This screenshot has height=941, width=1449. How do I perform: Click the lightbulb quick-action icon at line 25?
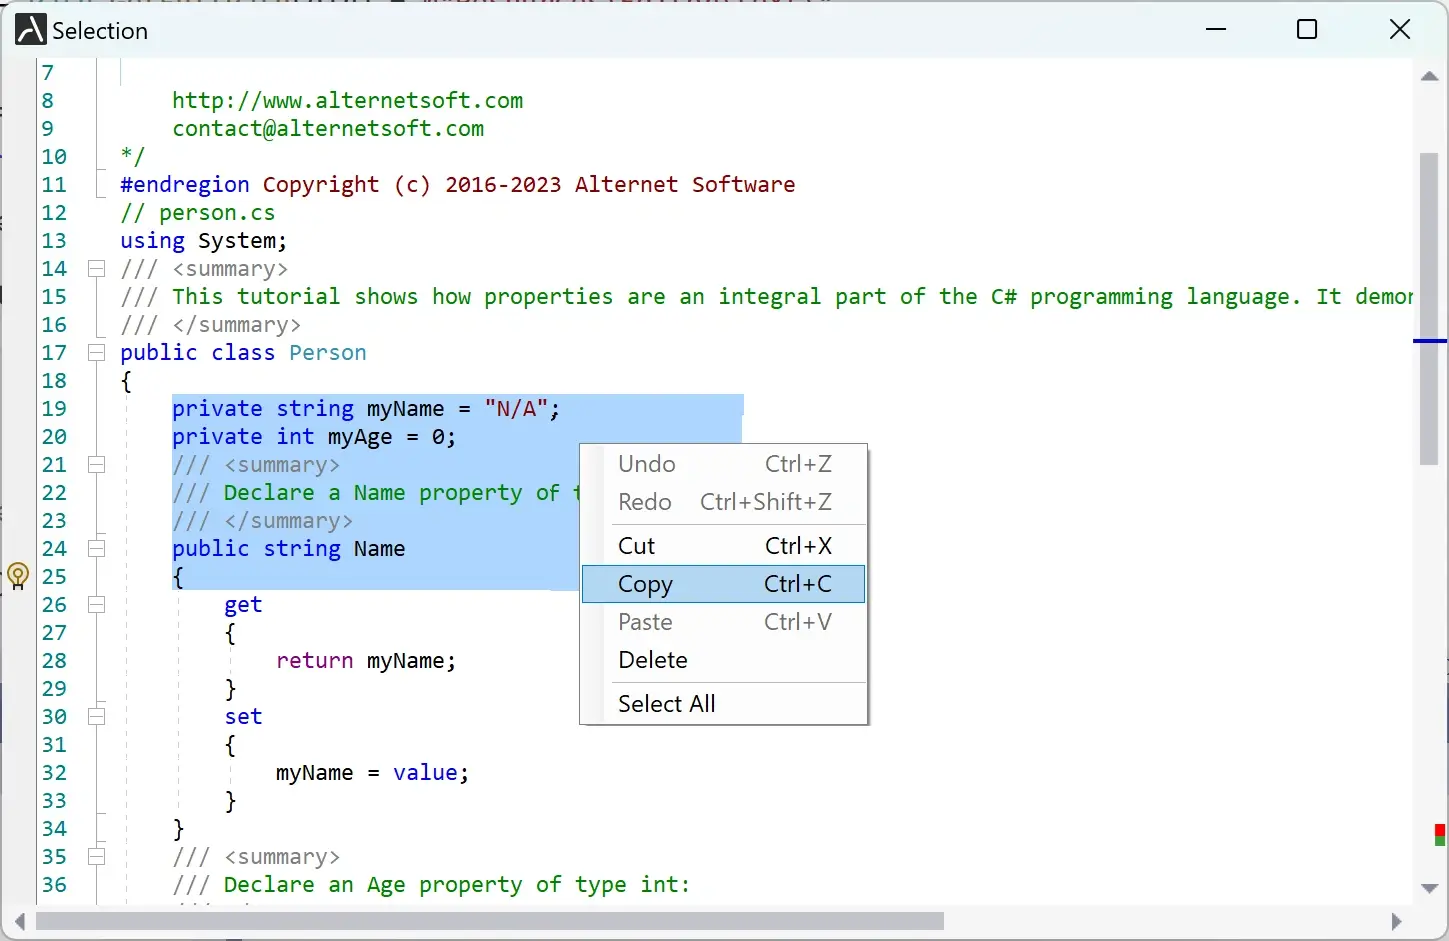[x=17, y=576]
